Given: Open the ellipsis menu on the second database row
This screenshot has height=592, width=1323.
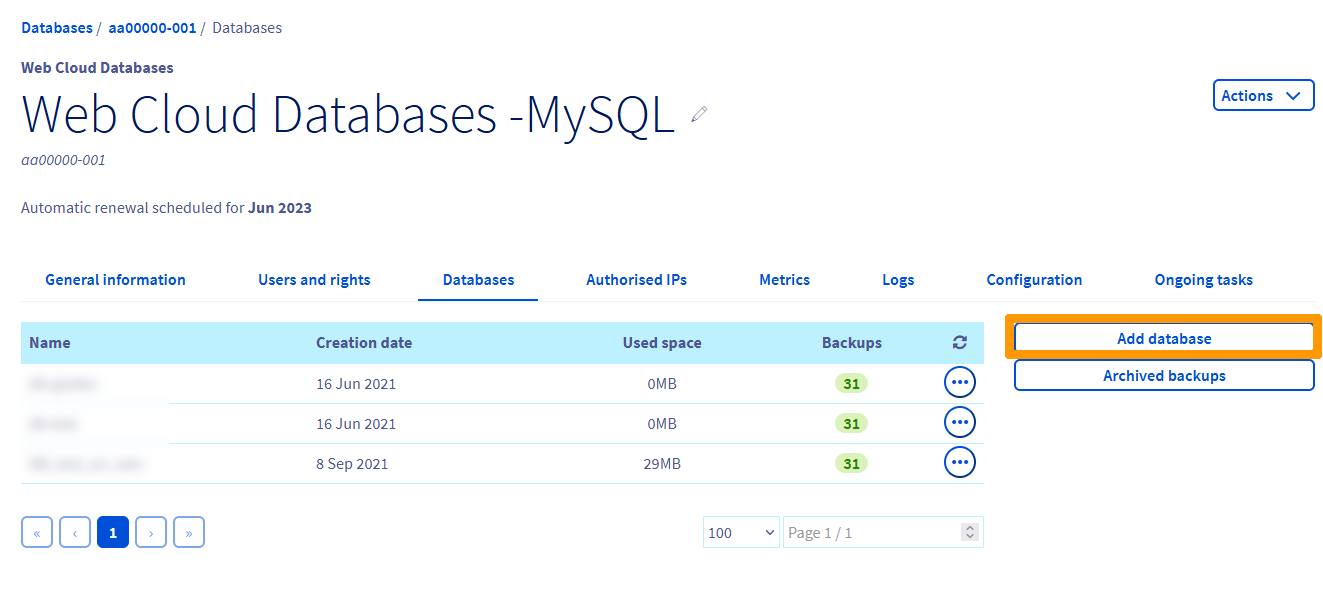Looking at the screenshot, I should point(959,422).
